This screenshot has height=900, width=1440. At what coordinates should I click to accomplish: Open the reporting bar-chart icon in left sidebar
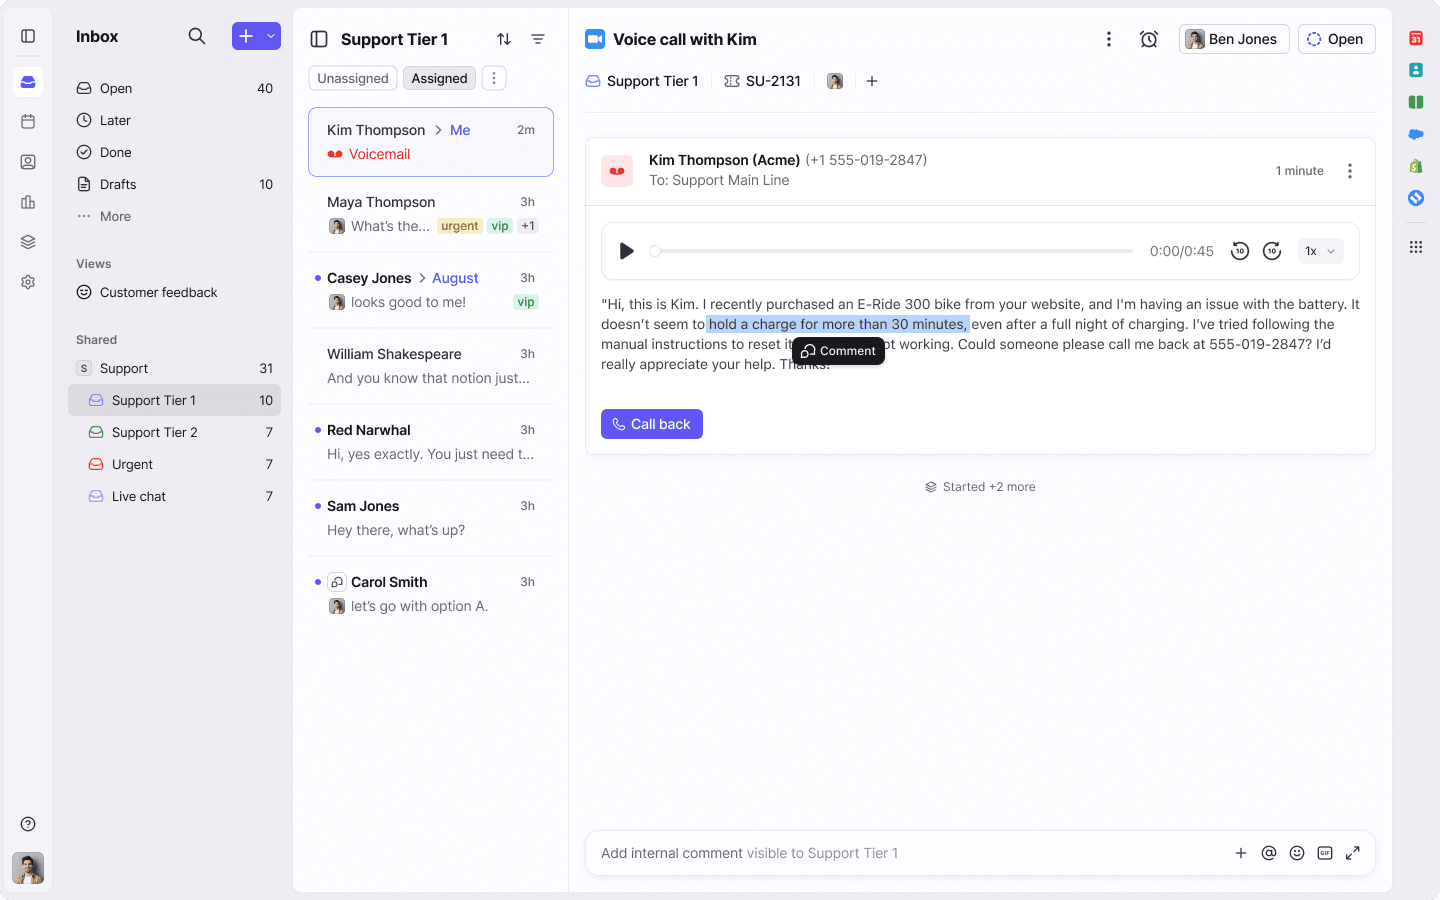27,202
